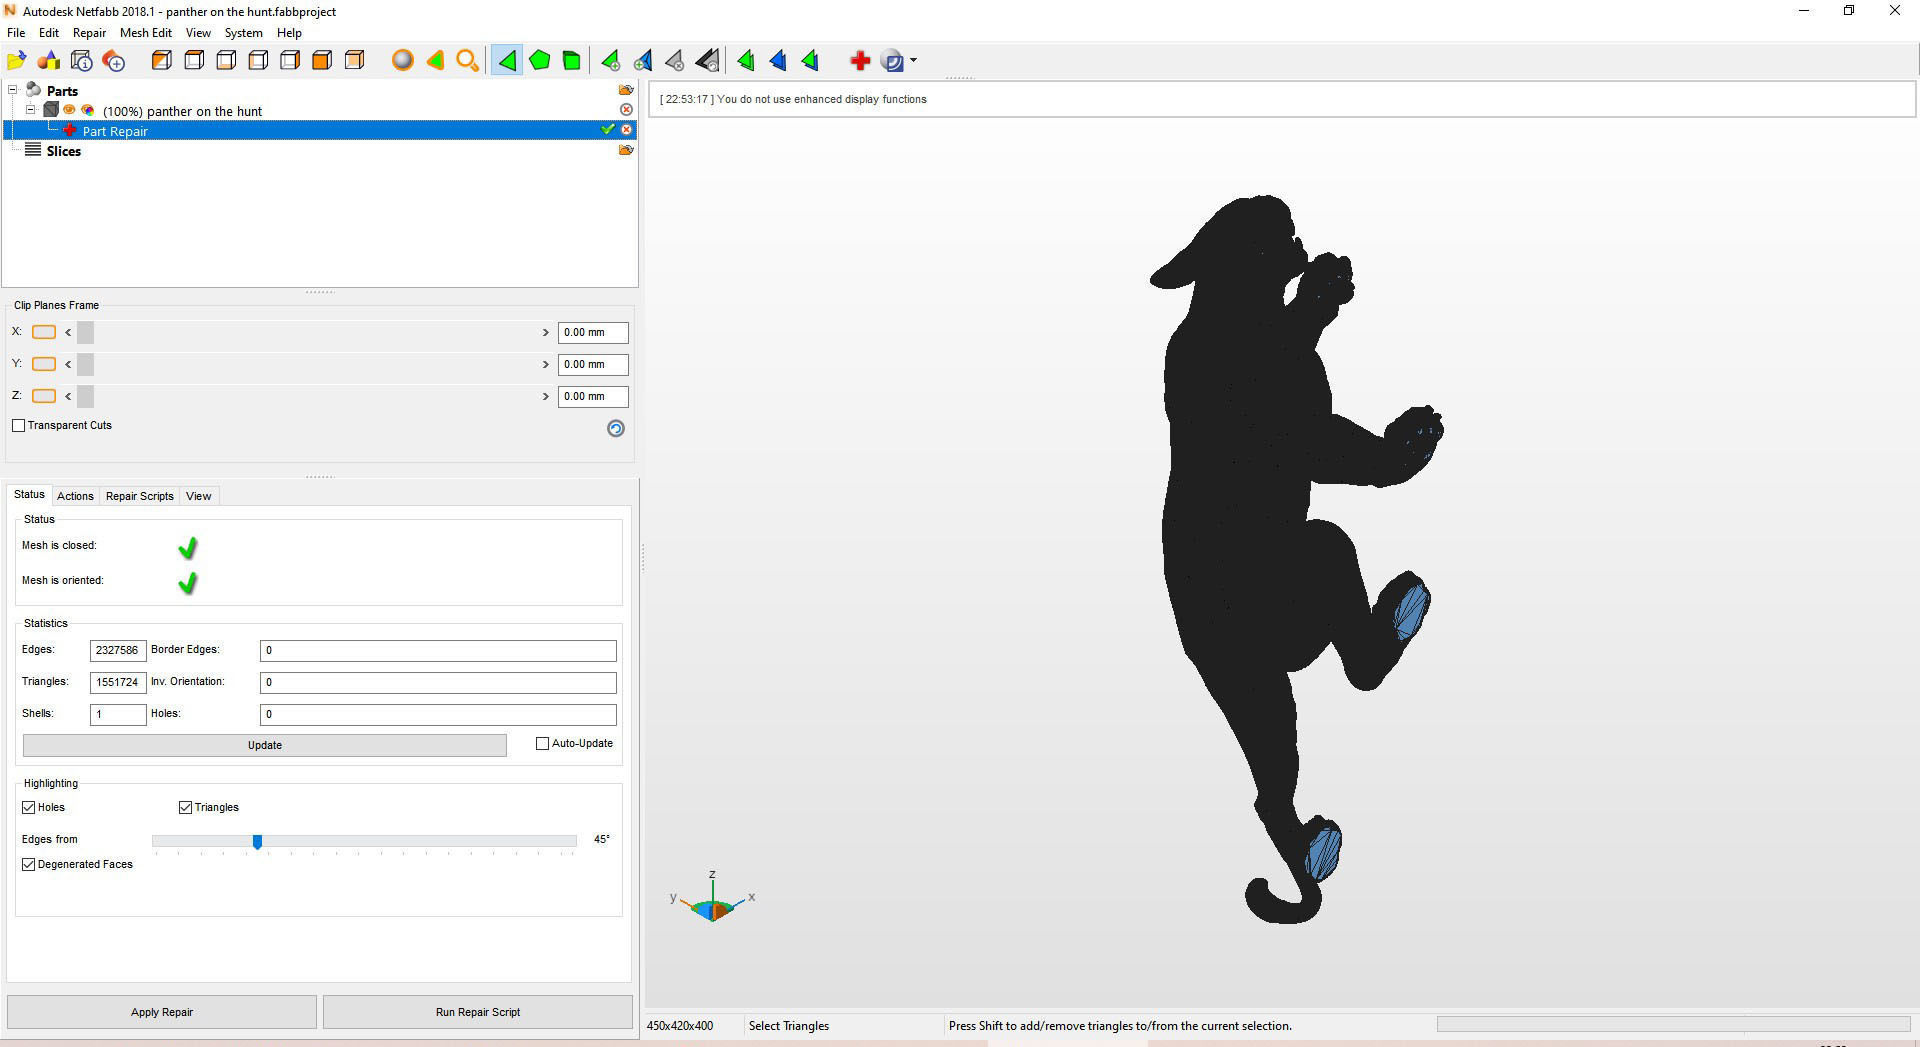Open the dropdown arrow beside the blue sphere icon
The width and height of the screenshot is (1920, 1047).
[913, 61]
